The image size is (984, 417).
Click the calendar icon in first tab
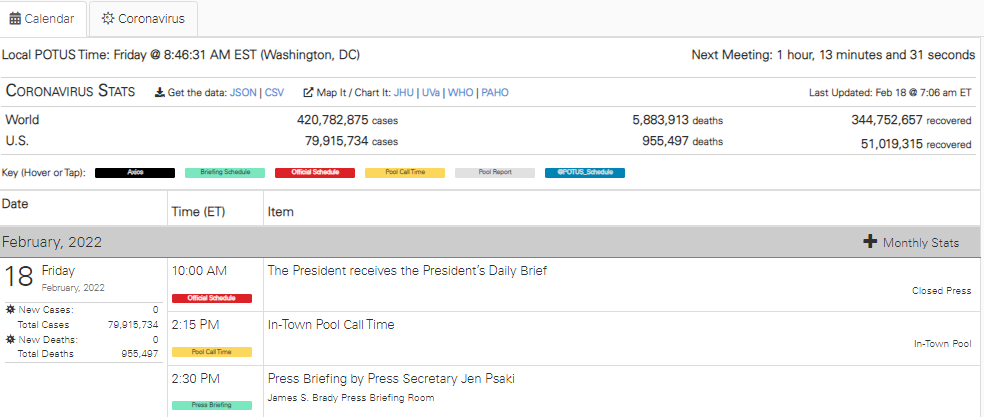pyautogui.click(x=16, y=18)
